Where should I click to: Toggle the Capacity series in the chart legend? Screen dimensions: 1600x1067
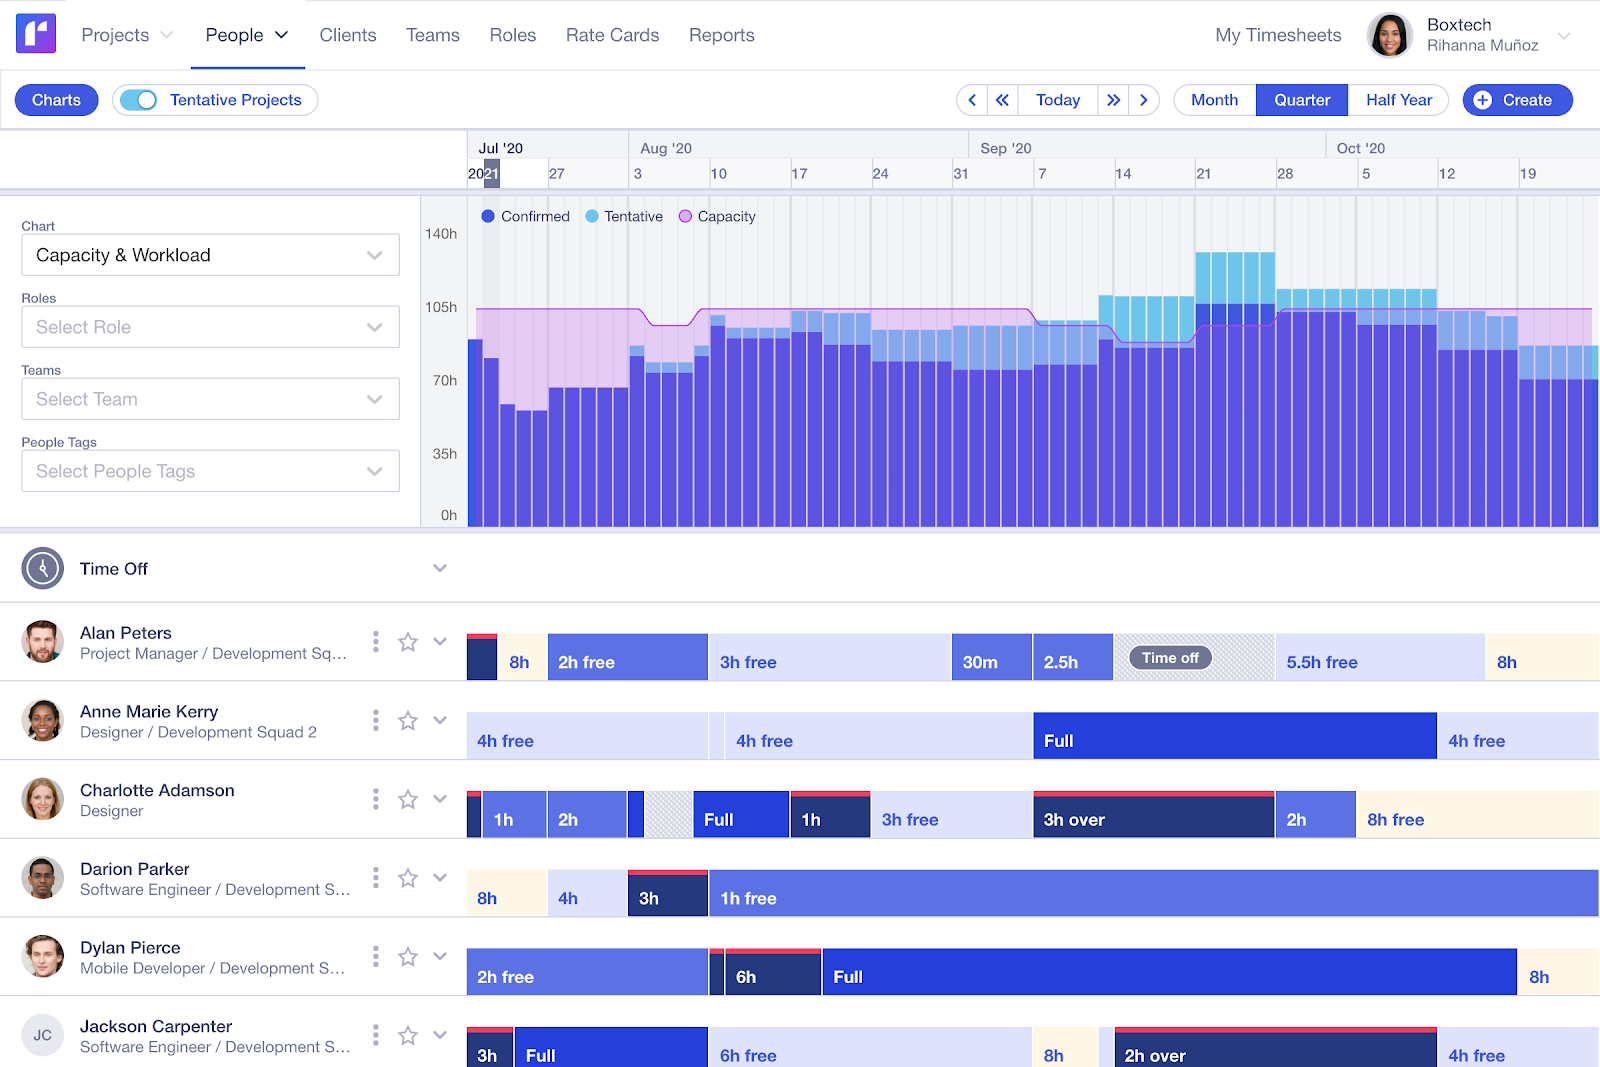click(x=717, y=216)
